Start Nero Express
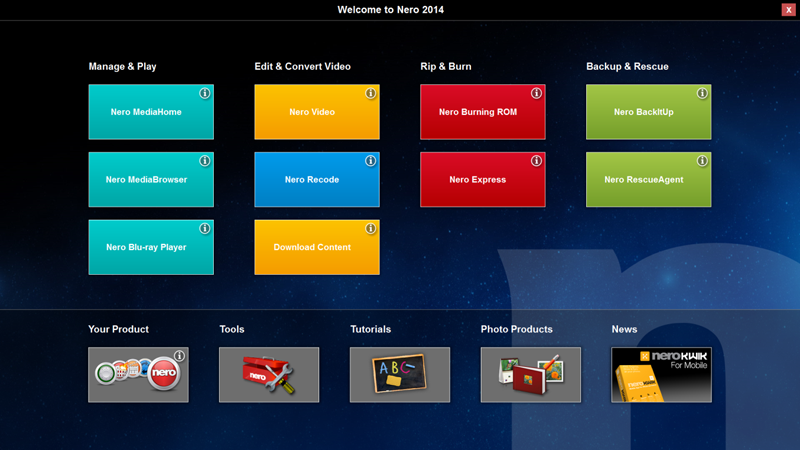 (x=483, y=180)
